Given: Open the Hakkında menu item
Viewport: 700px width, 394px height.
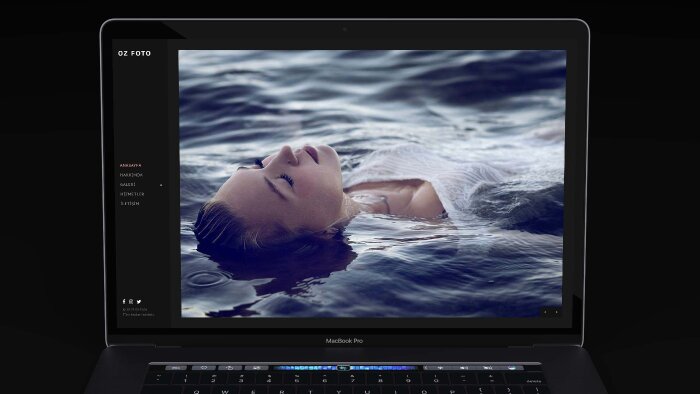Looking at the screenshot, I should pos(131,175).
